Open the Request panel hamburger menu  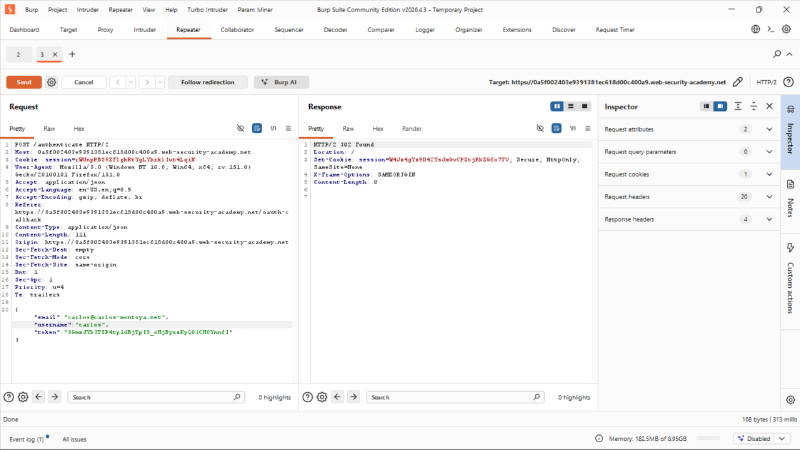point(288,128)
